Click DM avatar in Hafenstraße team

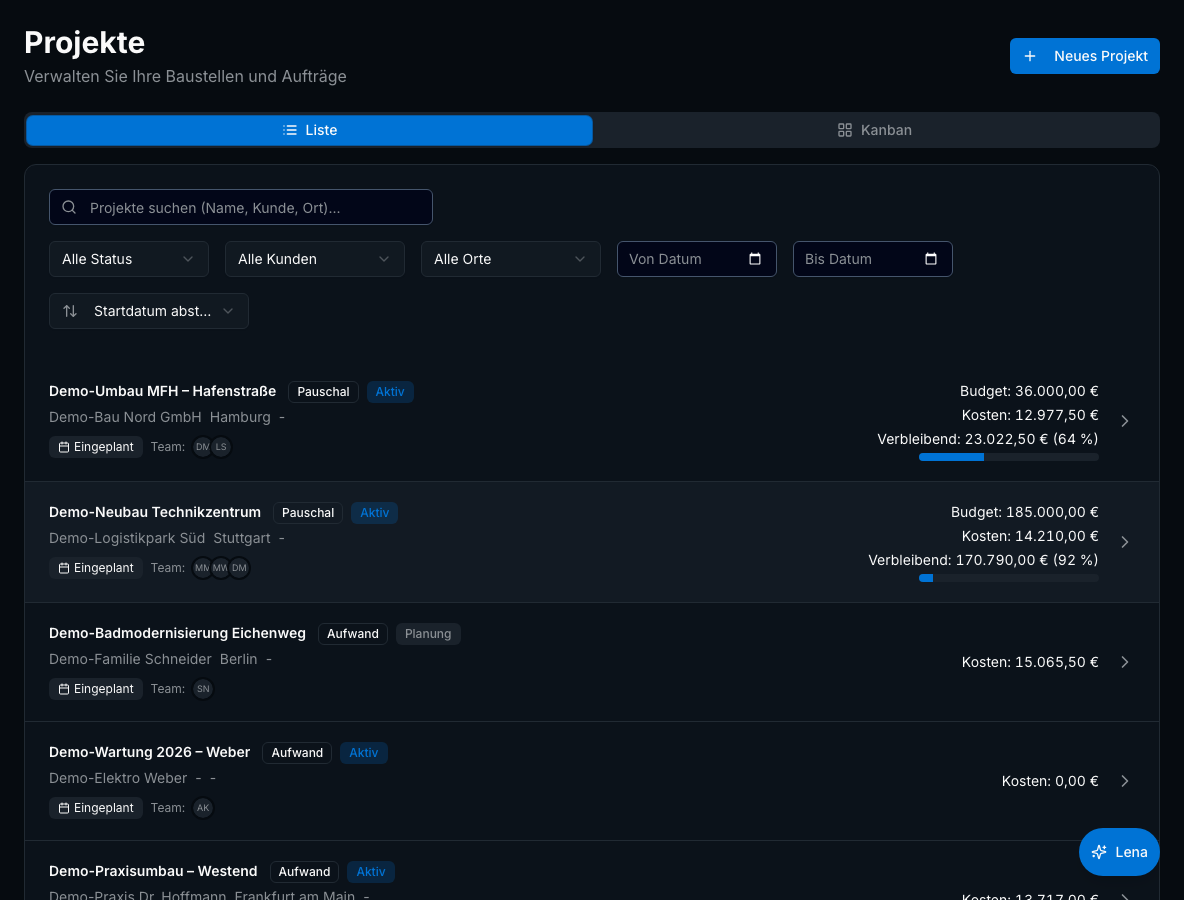202,447
